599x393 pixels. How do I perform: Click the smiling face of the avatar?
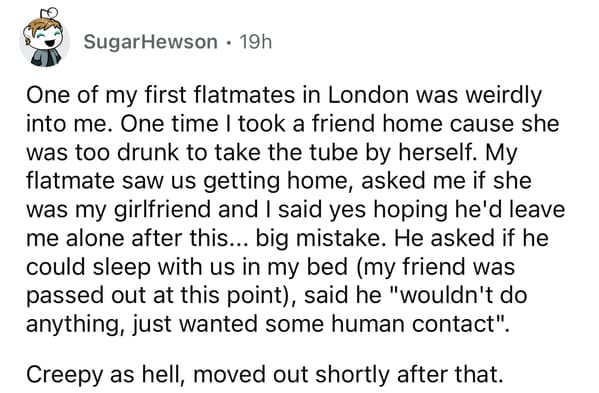pyautogui.click(x=45, y=38)
